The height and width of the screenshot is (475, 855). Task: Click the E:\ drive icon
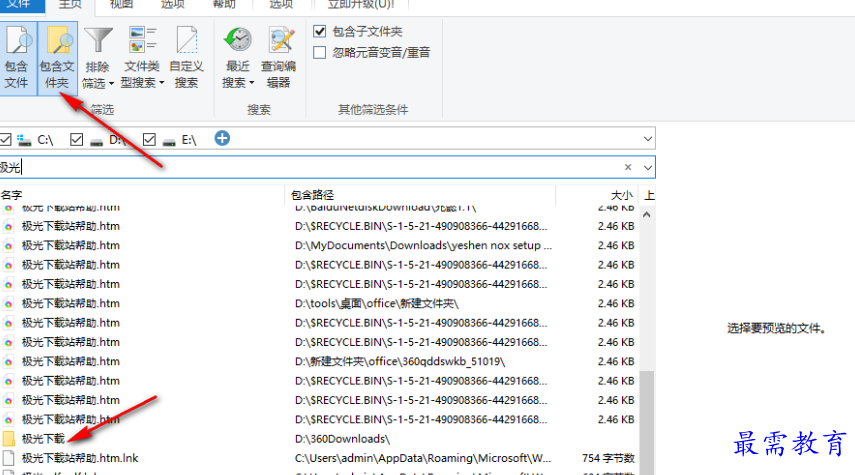[169, 141]
